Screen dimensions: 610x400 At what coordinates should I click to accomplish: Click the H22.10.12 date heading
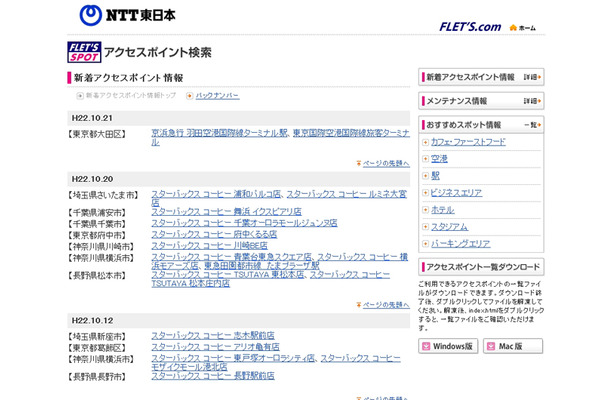[92, 321]
